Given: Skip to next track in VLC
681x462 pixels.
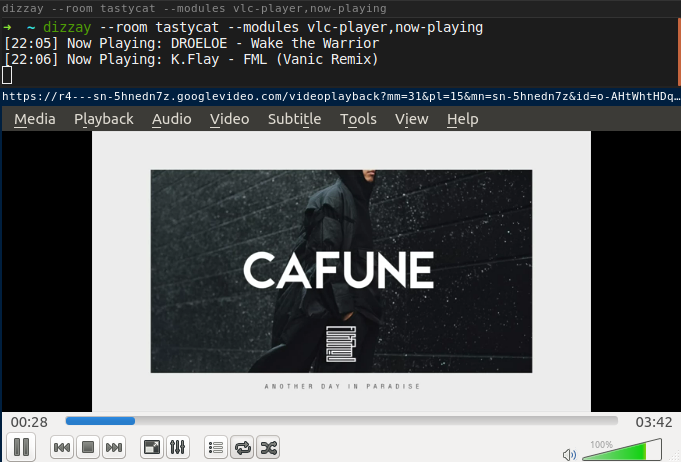Looking at the screenshot, I should (114, 447).
